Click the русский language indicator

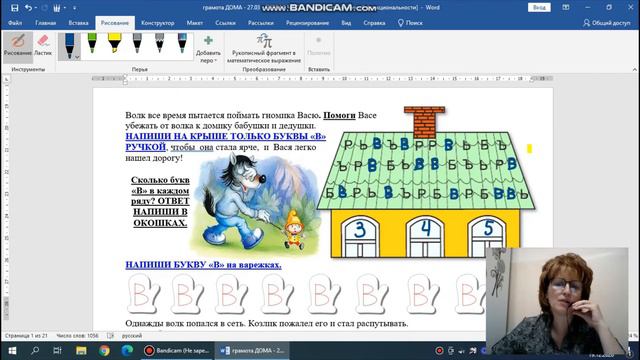(x=132, y=336)
